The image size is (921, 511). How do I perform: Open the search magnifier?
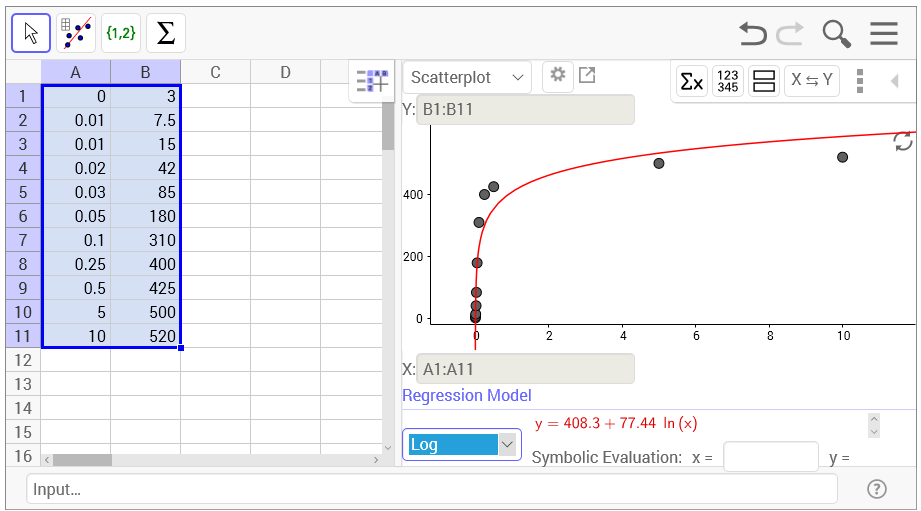(x=836, y=34)
